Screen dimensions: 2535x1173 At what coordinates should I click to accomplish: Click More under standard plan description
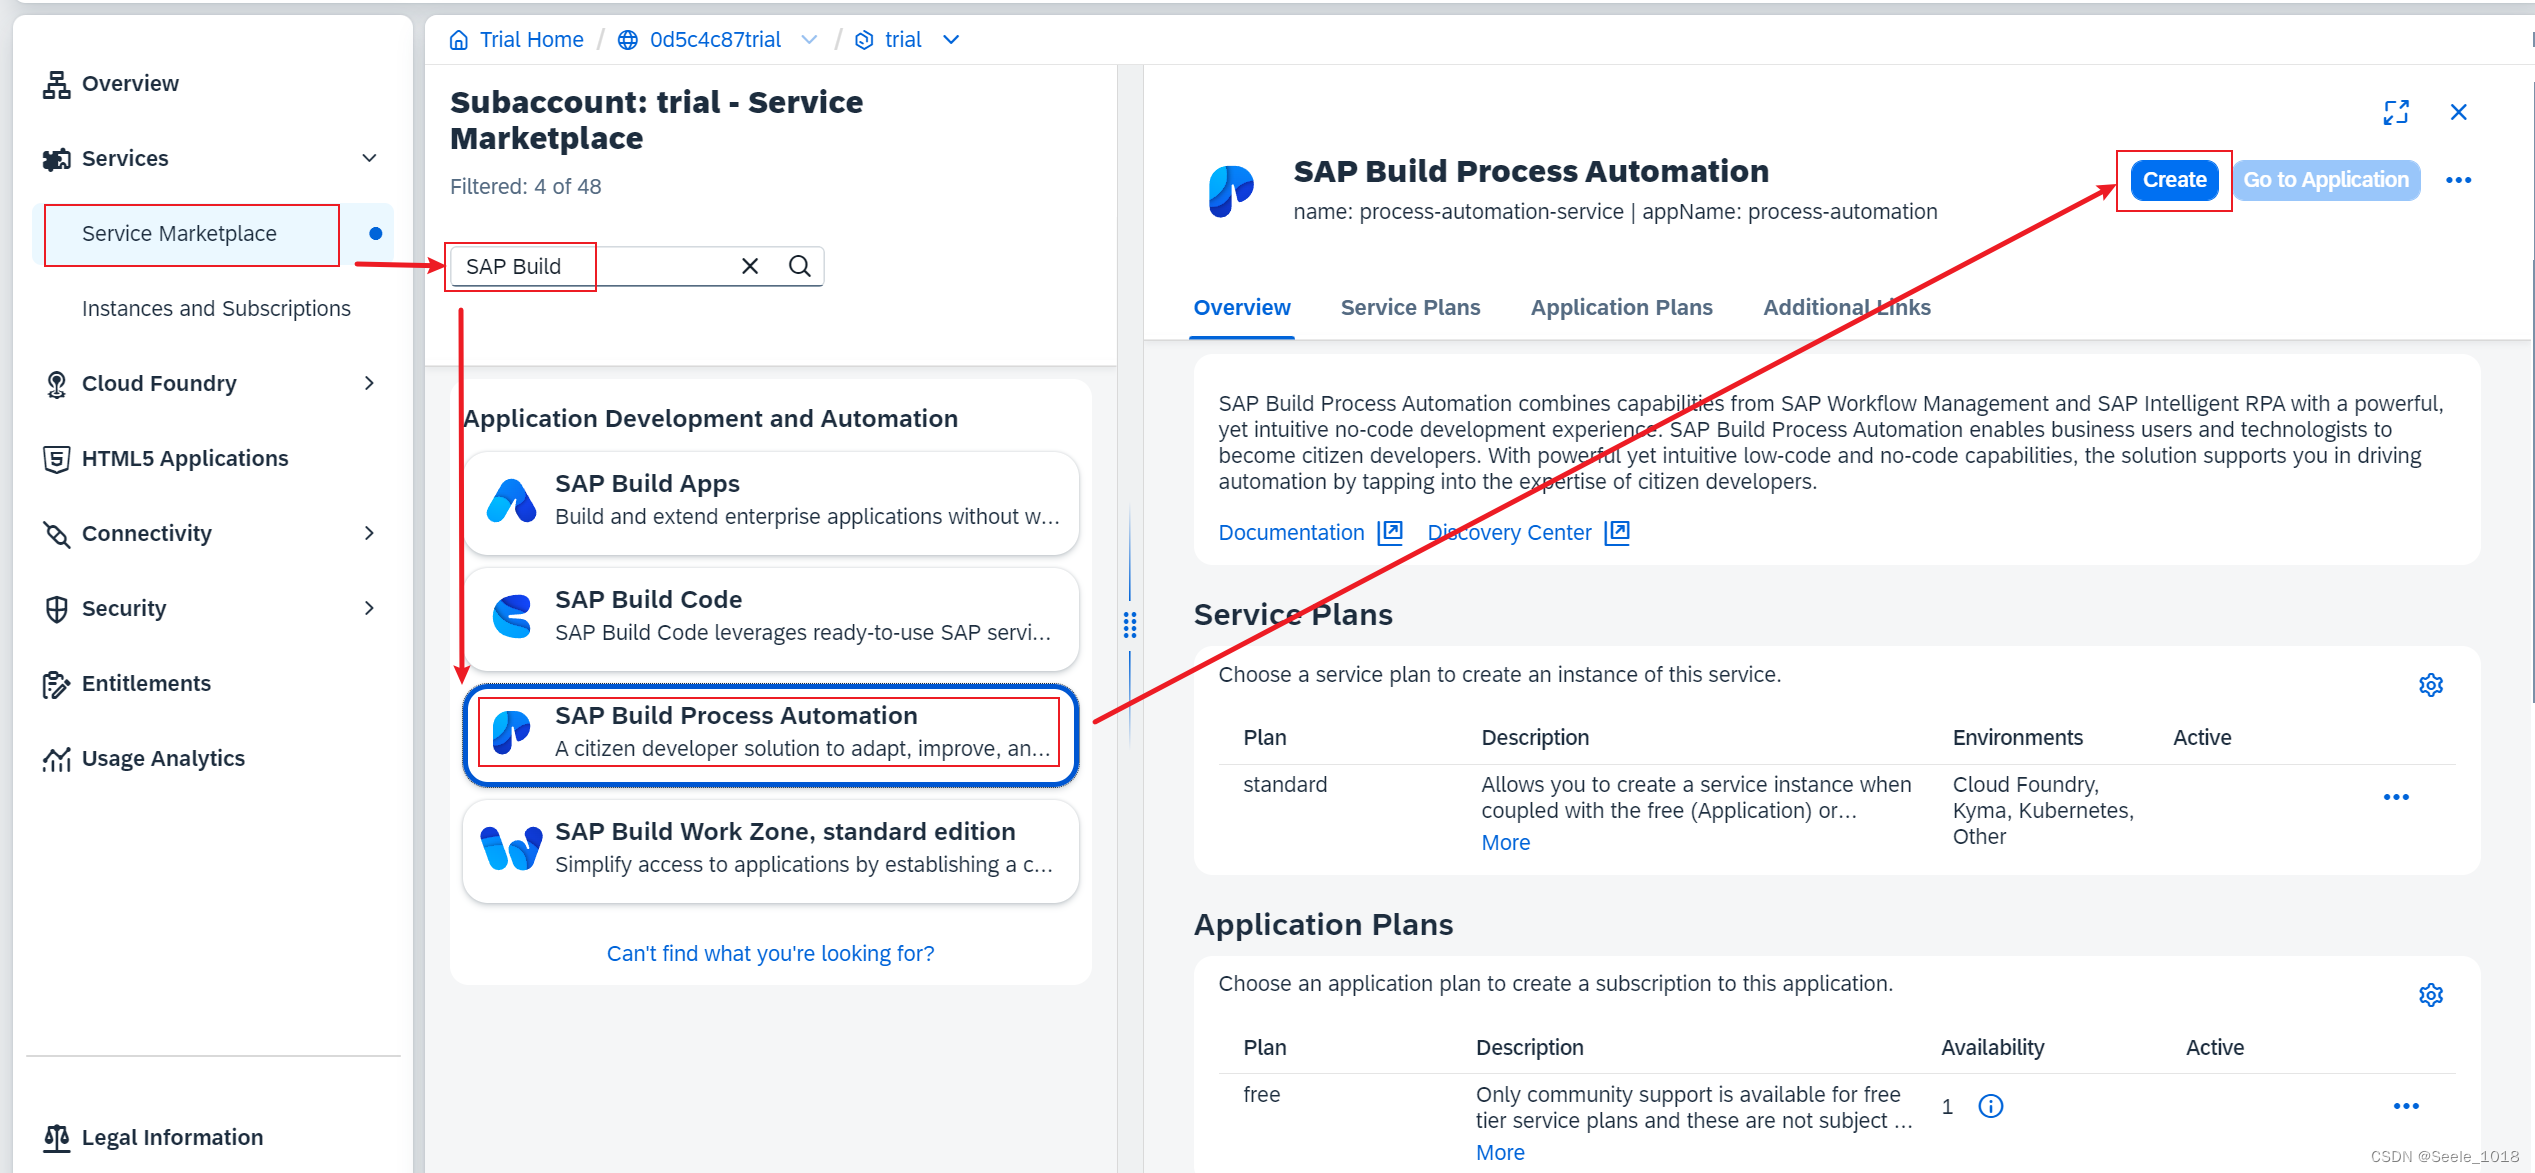point(1505,843)
